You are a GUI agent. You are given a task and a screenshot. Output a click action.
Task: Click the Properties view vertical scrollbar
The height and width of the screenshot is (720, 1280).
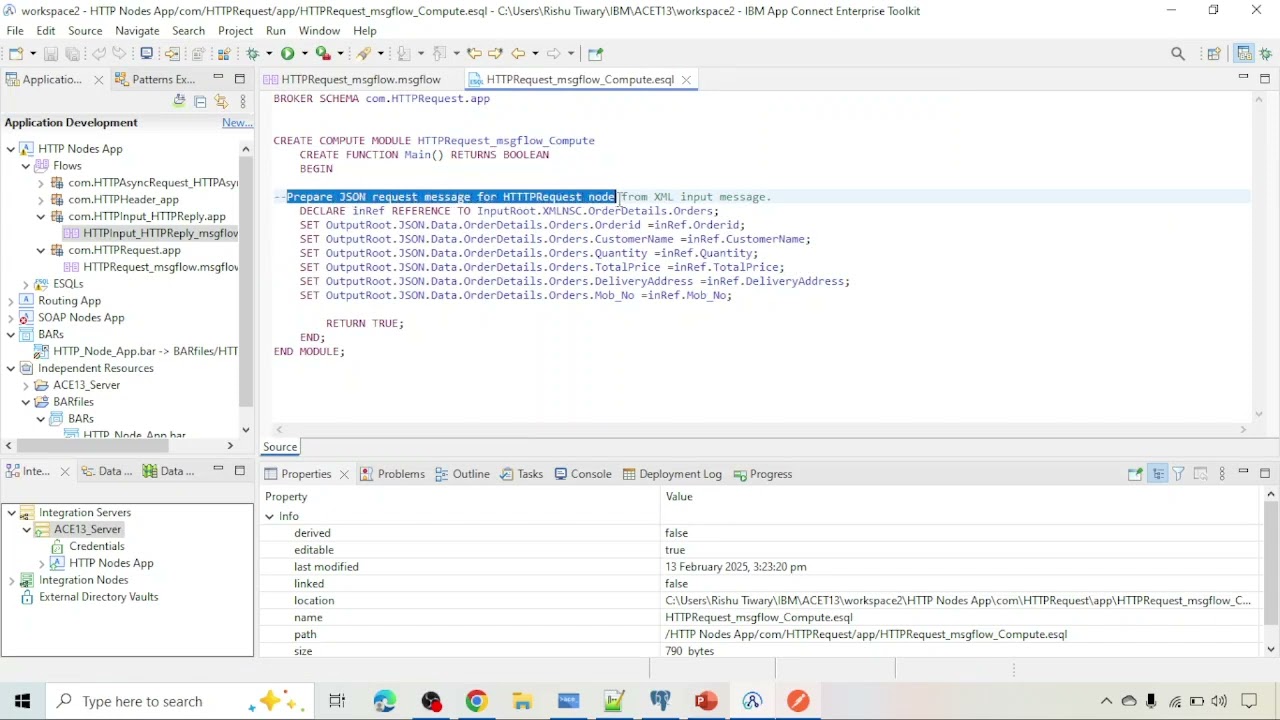pyautogui.click(x=1271, y=563)
